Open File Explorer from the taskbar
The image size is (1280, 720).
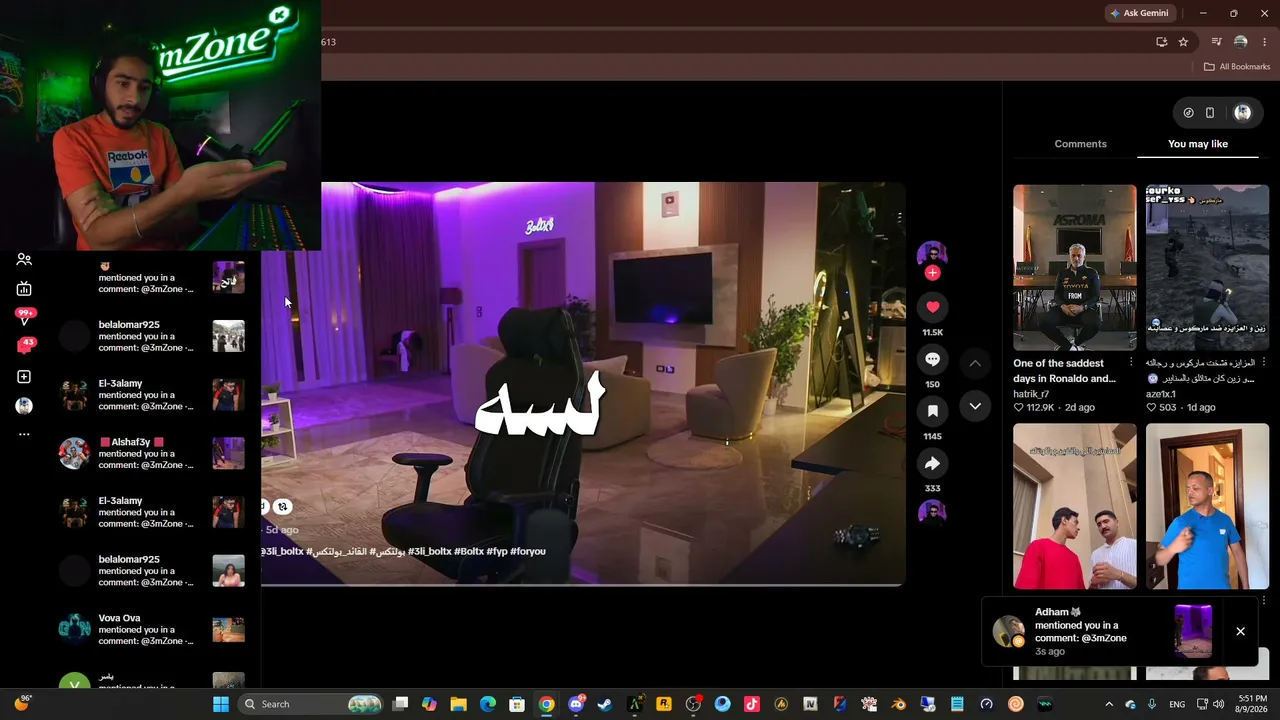[458, 704]
